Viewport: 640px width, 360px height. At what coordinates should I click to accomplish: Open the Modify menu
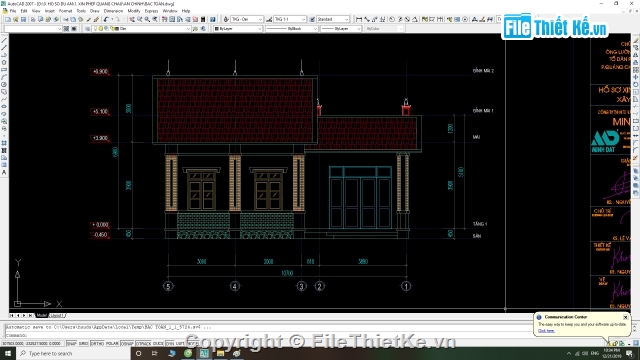[x=134, y=11]
